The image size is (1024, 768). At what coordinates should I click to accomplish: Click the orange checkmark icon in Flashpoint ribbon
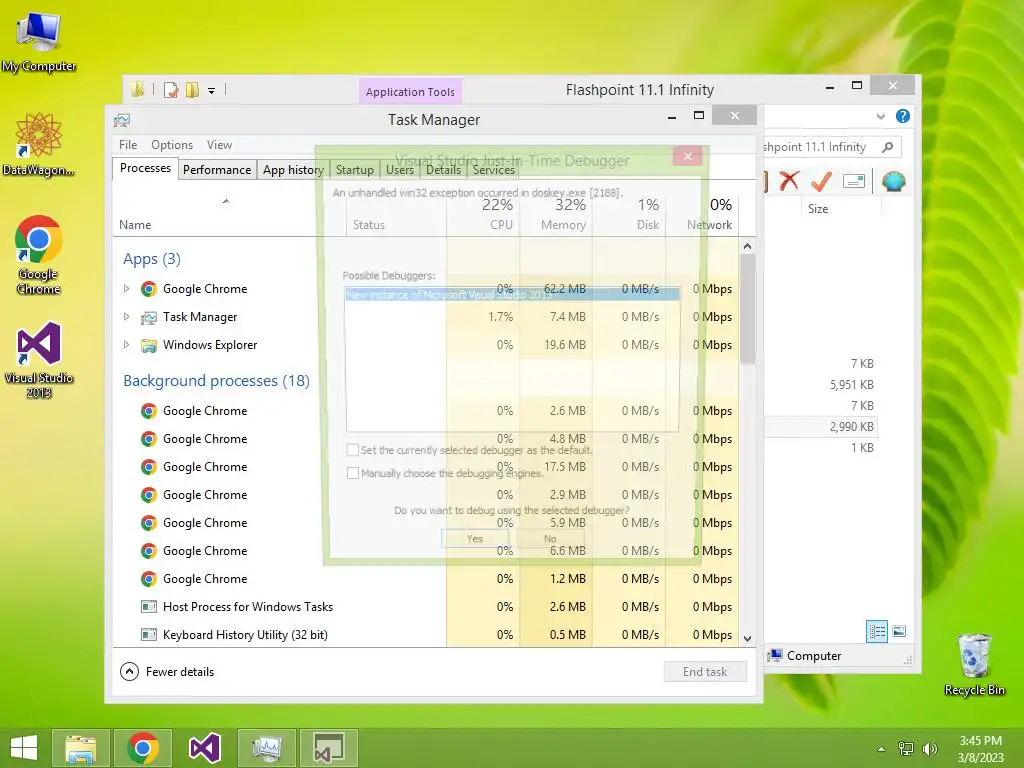[821, 181]
